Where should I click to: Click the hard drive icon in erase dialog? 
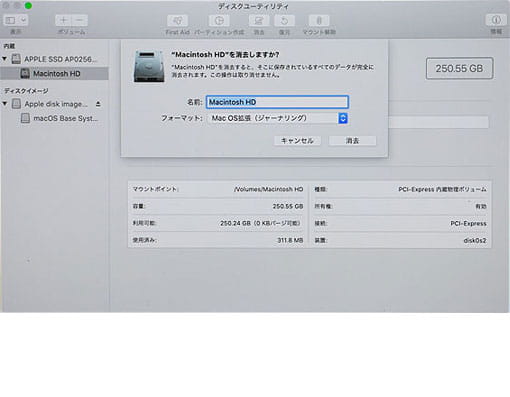click(149, 66)
